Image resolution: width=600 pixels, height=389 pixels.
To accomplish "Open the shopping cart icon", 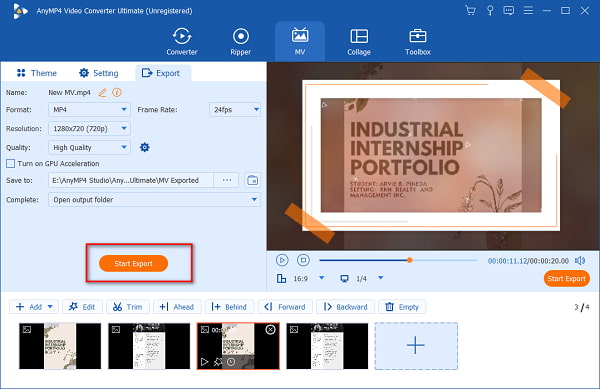I will [470, 10].
